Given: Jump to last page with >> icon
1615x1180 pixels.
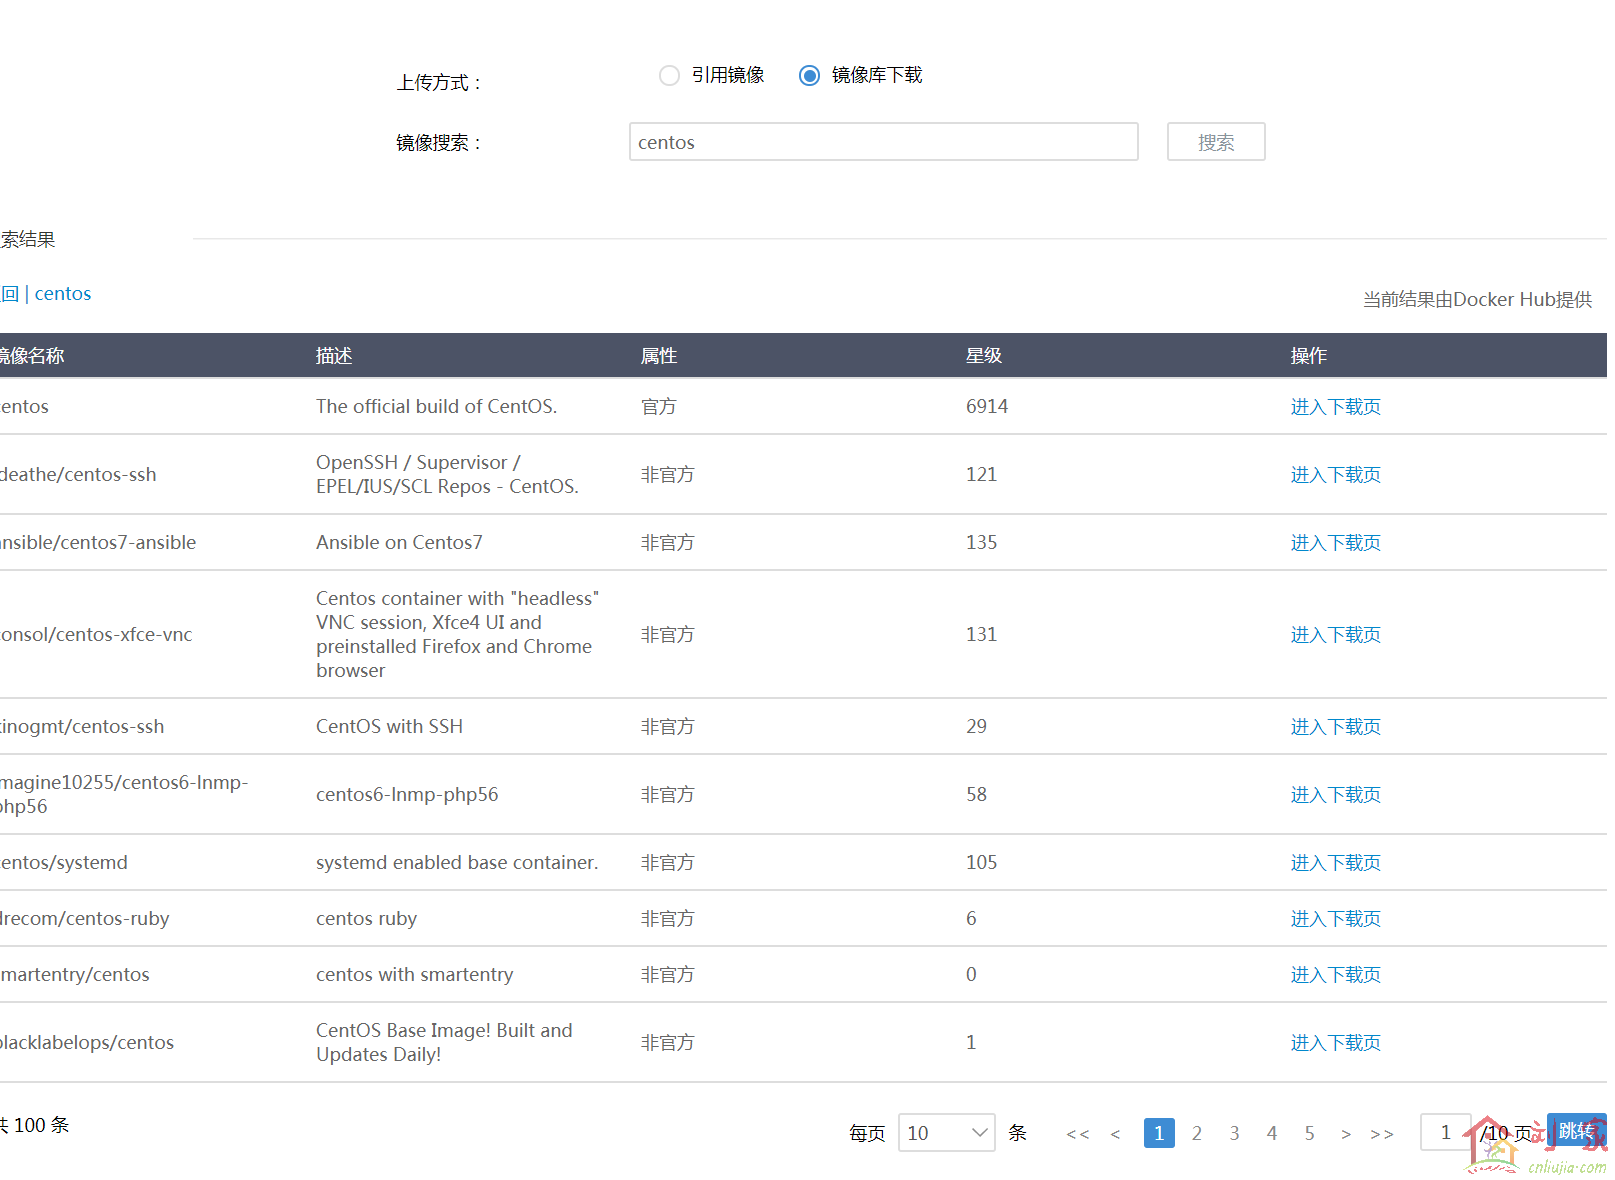Looking at the screenshot, I should 1382,1134.
